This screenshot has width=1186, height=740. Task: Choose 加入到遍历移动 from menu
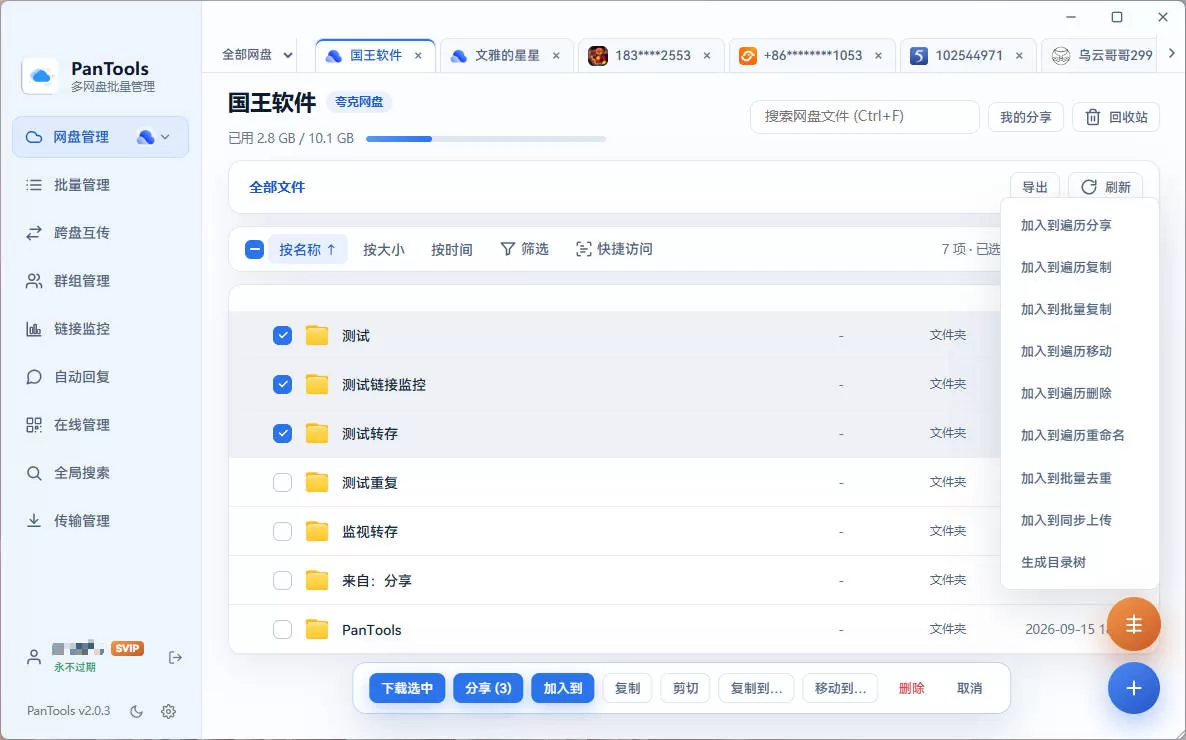coord(1079,351)
